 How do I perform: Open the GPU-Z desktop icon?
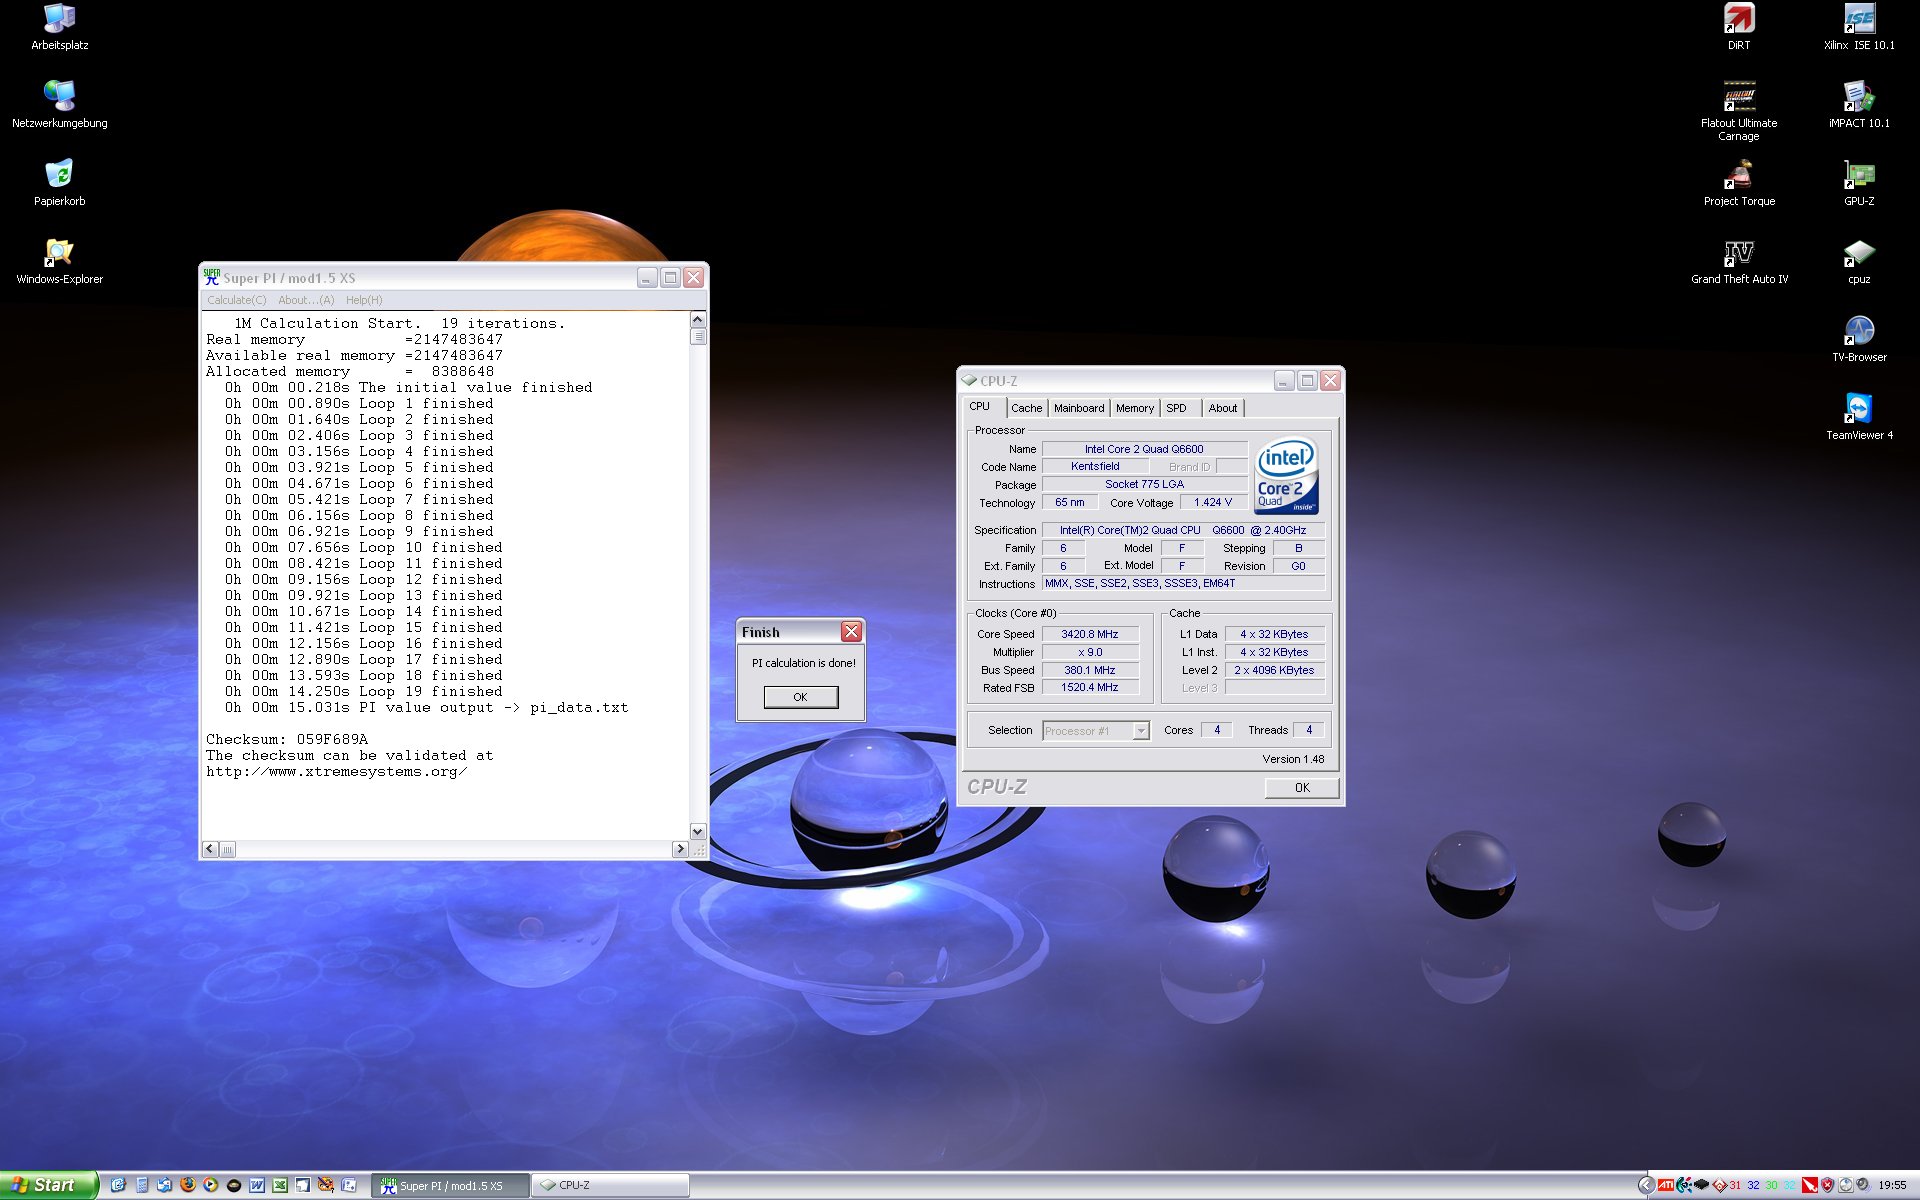[1859, 176]
